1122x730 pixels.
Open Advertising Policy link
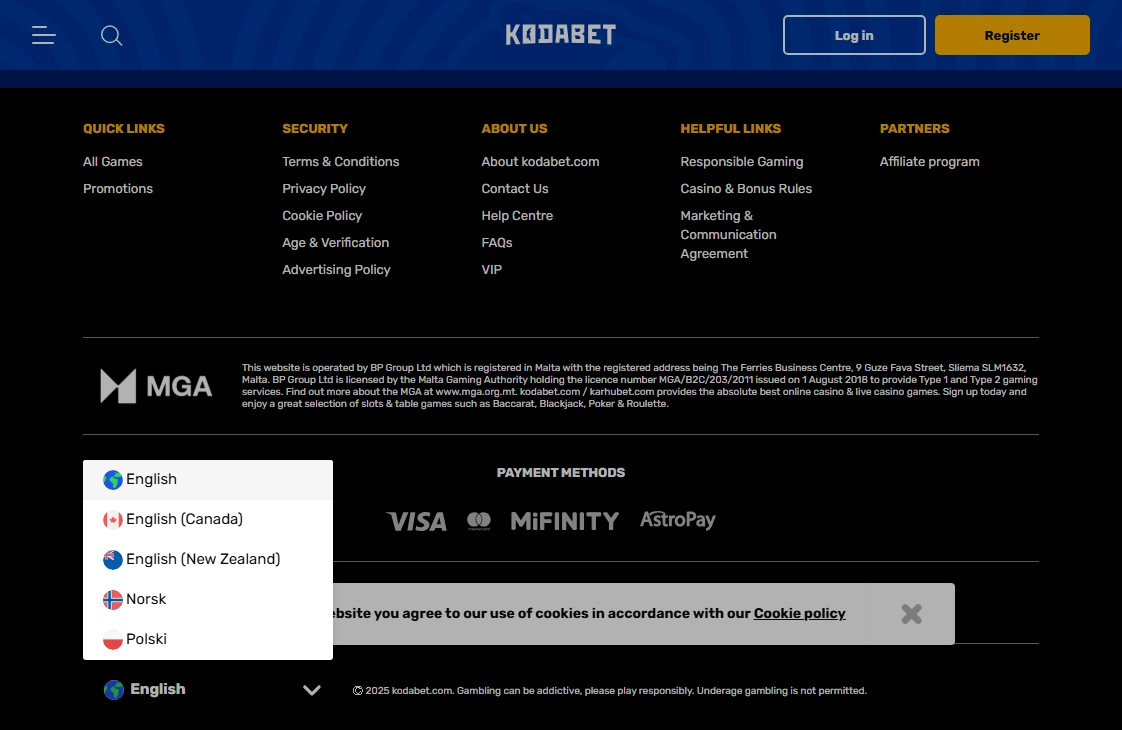[336, 270]
